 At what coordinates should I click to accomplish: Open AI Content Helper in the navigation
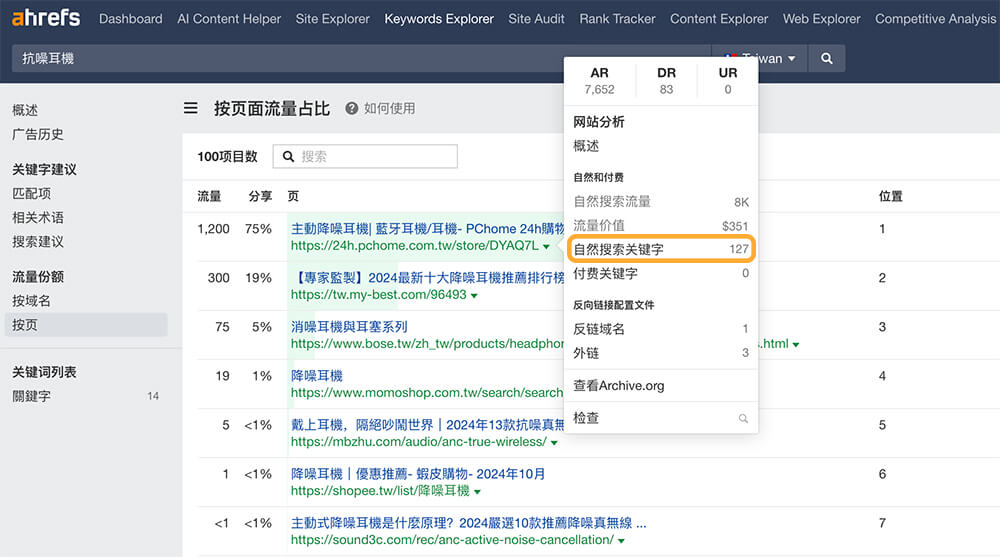(x=229, y=19)
